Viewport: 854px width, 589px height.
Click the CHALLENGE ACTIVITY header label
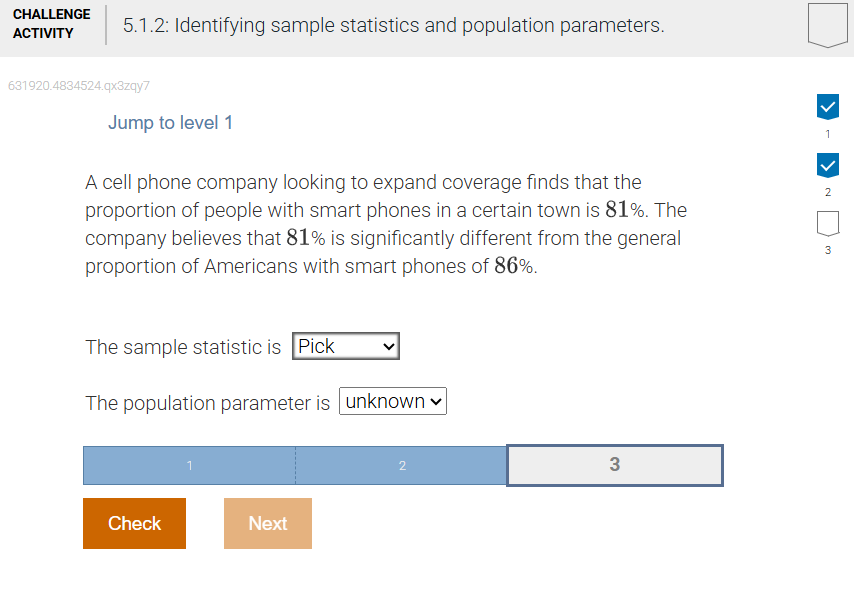coord(51,25)
